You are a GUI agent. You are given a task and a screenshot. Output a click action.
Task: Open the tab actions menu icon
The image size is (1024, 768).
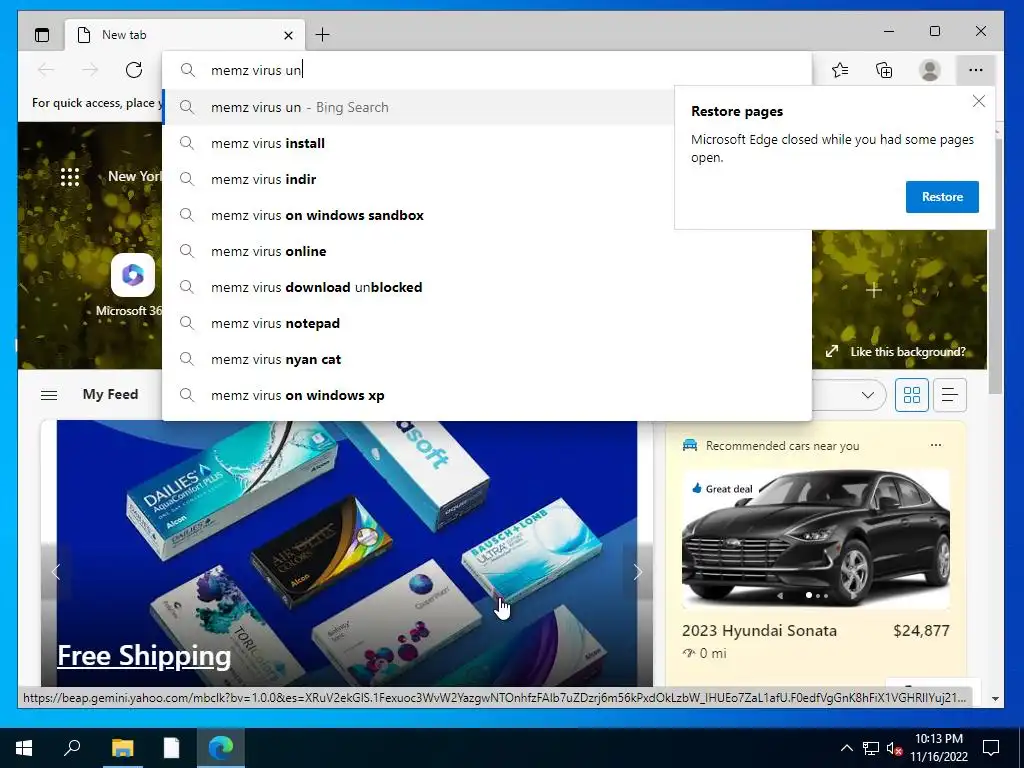[x=42, y=35]
